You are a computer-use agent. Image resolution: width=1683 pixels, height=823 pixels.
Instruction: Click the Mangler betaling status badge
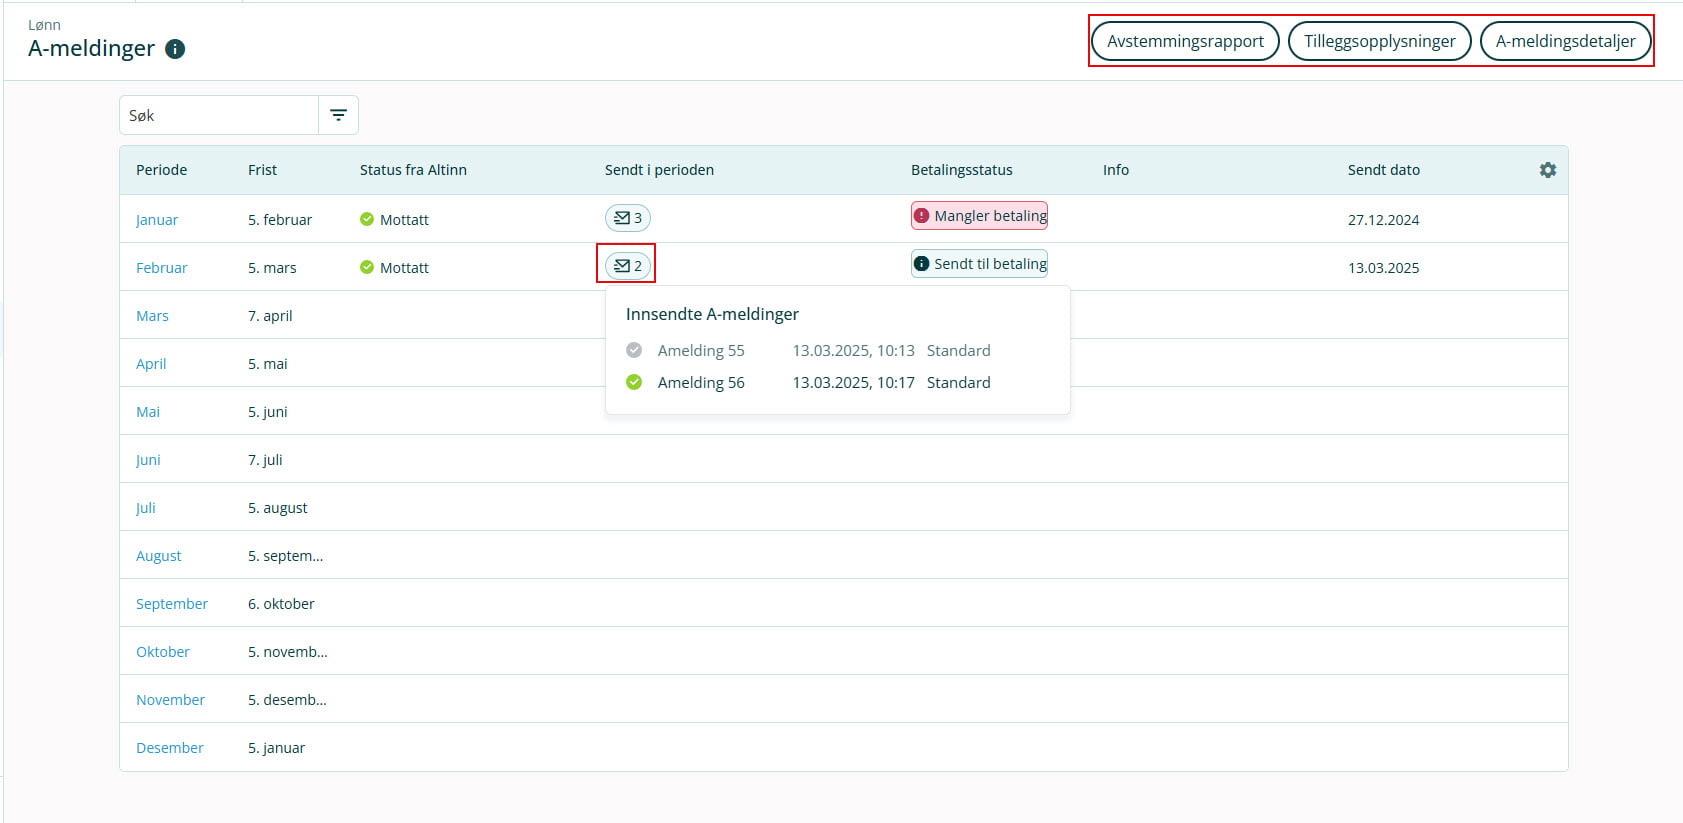[x=979, y=216]
